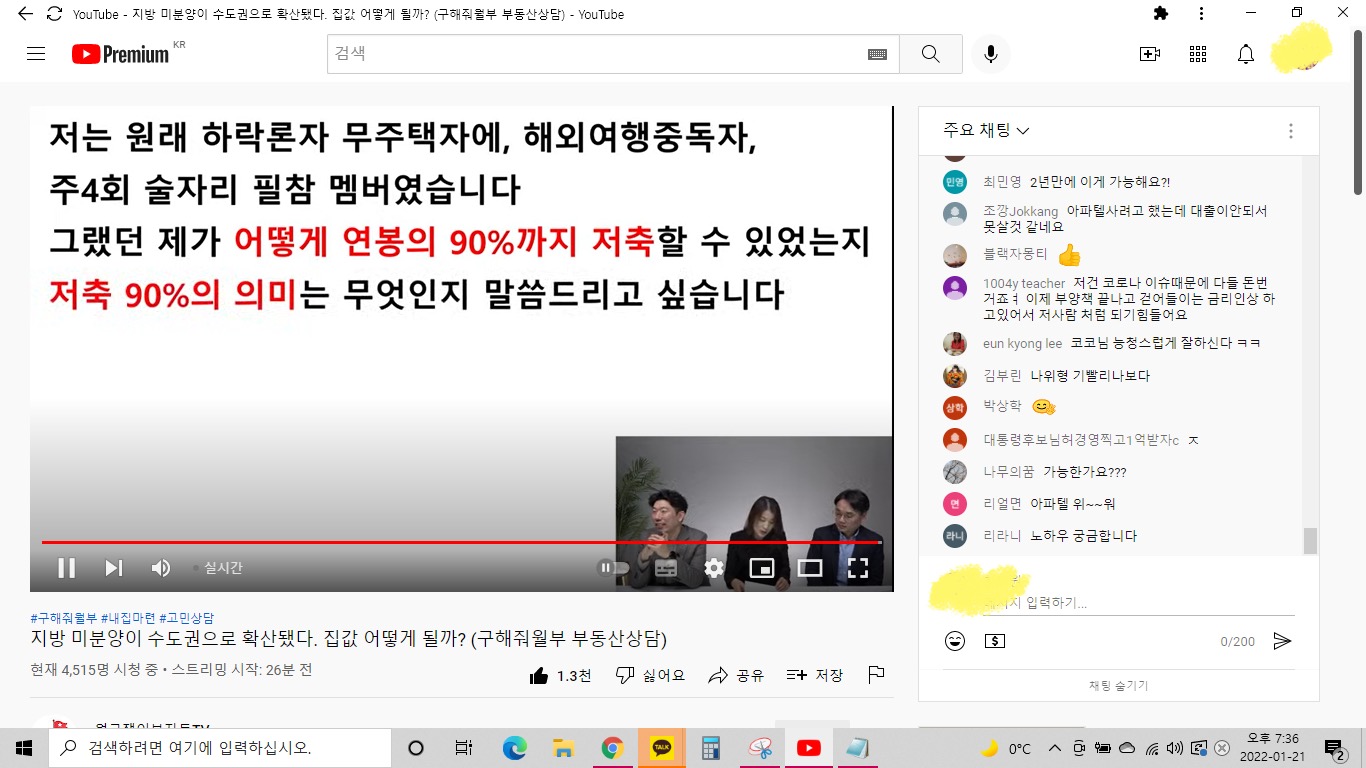
Task: Open Windows action center notifications
Action: click(1334, 748)
